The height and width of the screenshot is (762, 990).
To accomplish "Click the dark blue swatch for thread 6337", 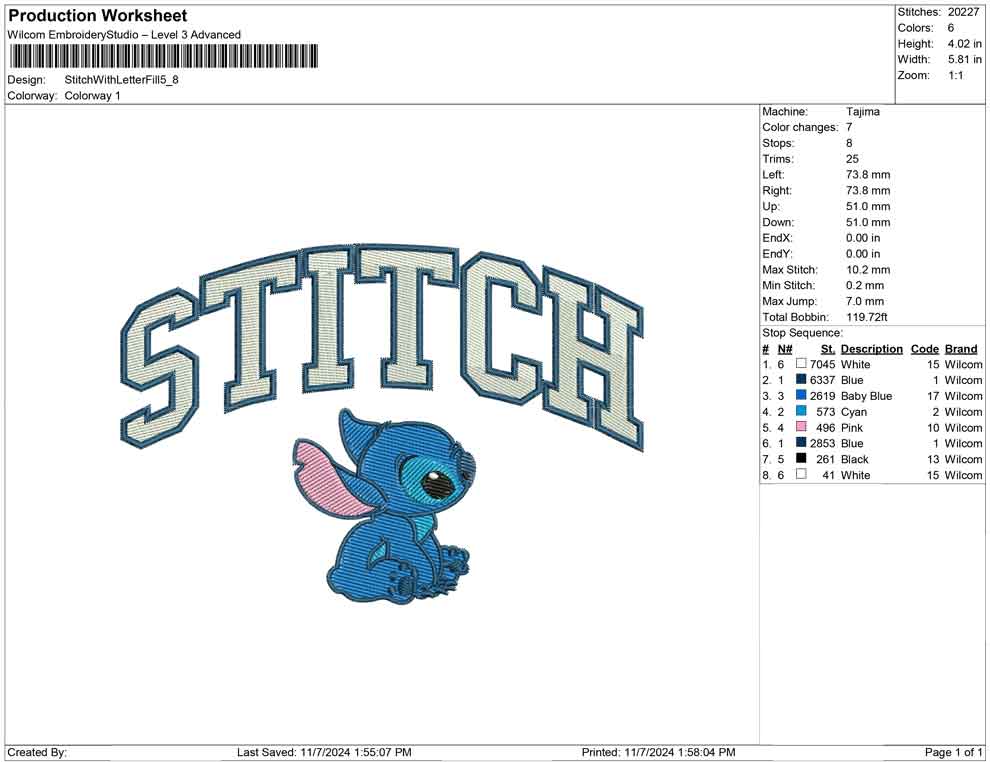I will (x=801, y=379).
